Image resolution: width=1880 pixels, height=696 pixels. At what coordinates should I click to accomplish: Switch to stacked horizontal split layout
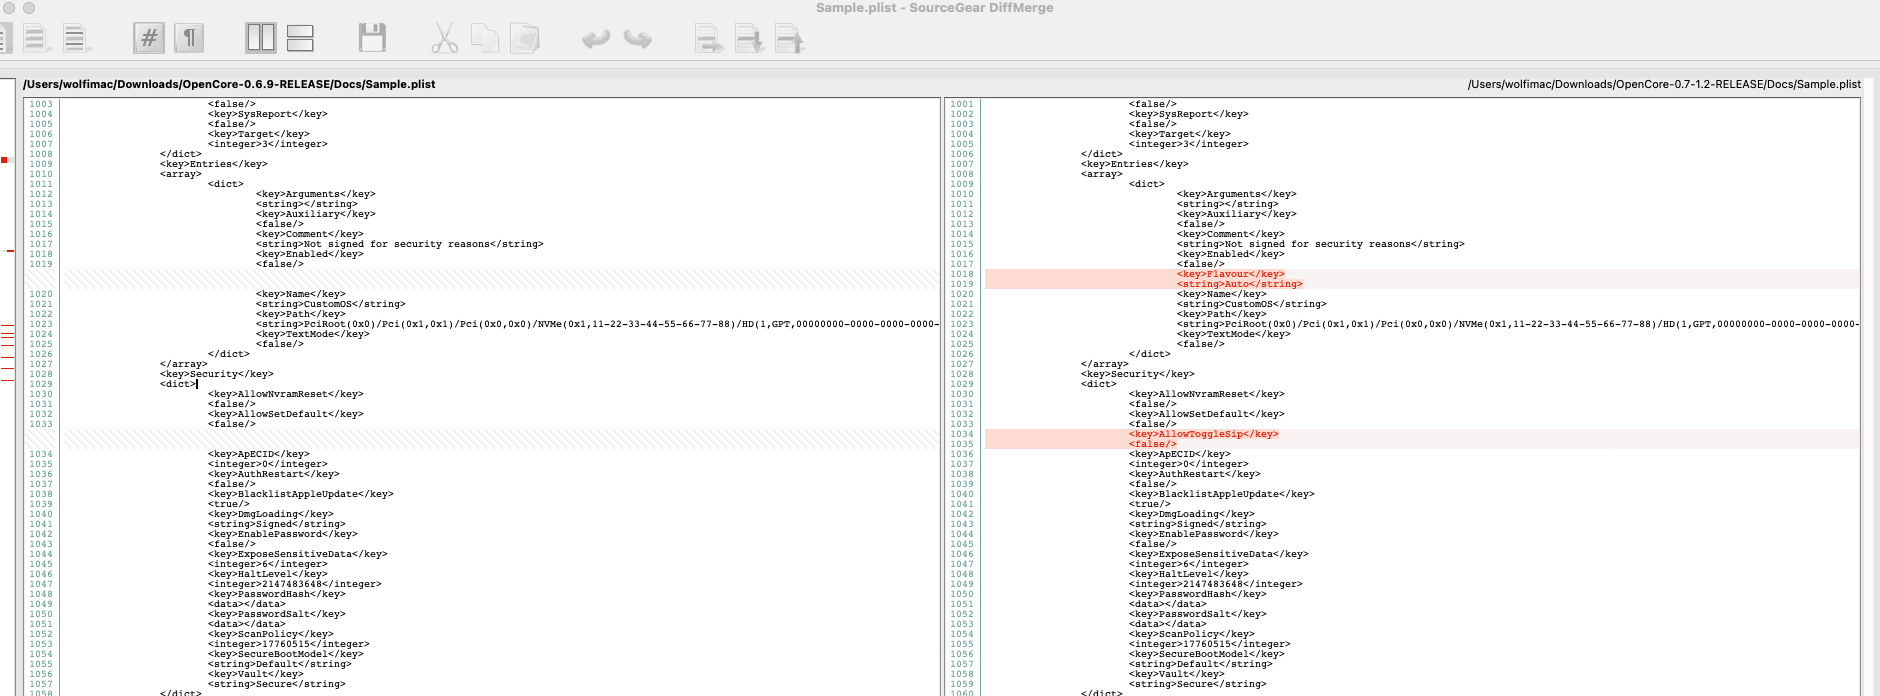[x=300, y=38]
